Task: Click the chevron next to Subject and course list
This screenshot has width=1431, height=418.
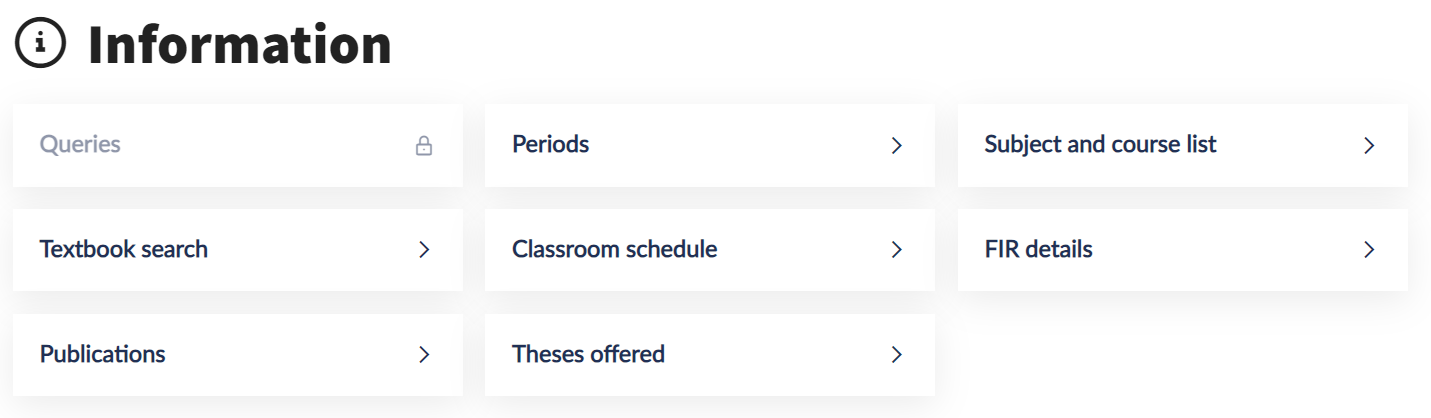Action: (x=1369, y=146)
